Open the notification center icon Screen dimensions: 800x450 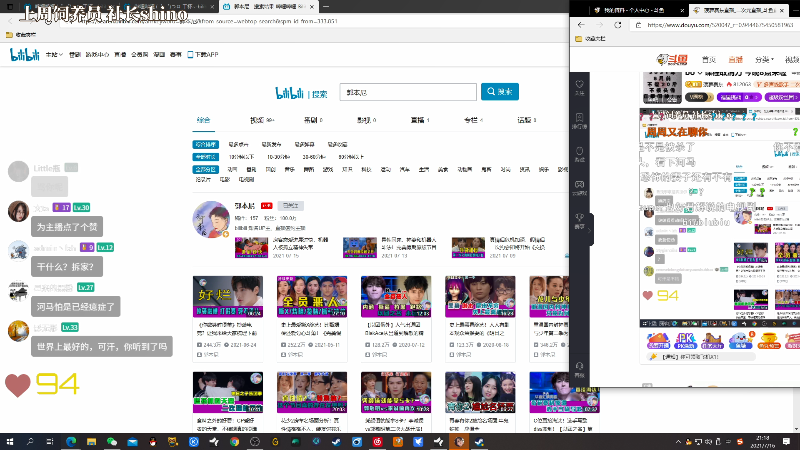click(786, 442)
